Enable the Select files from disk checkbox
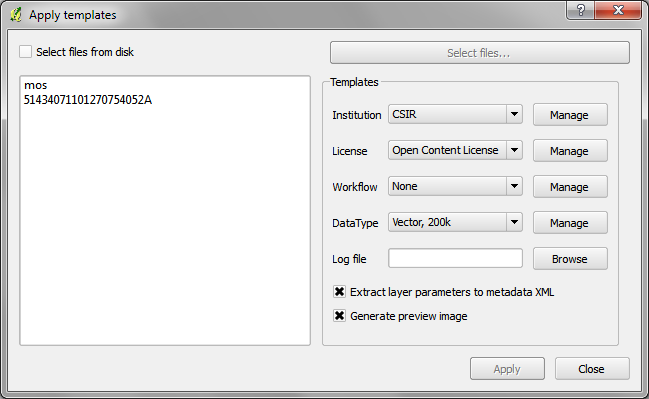This screenshot has width=649, height=399. point(26,52)
